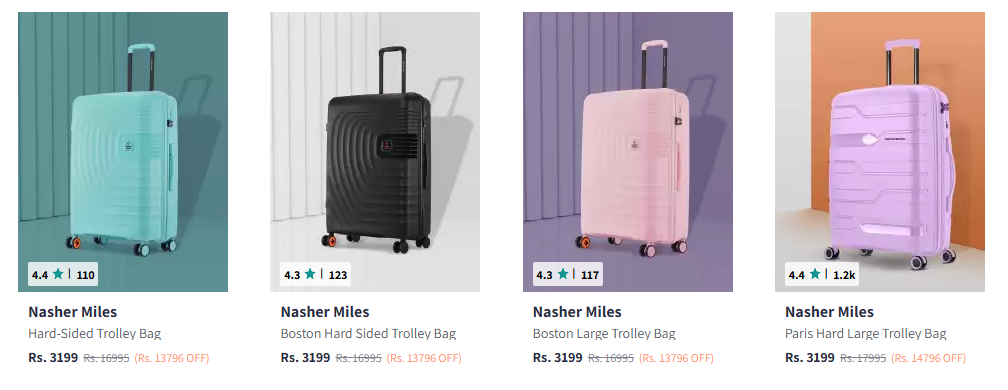Viewport: 1008px width, 390px height.
Task: Open the 123 ratings count badge
Action: 338,276
